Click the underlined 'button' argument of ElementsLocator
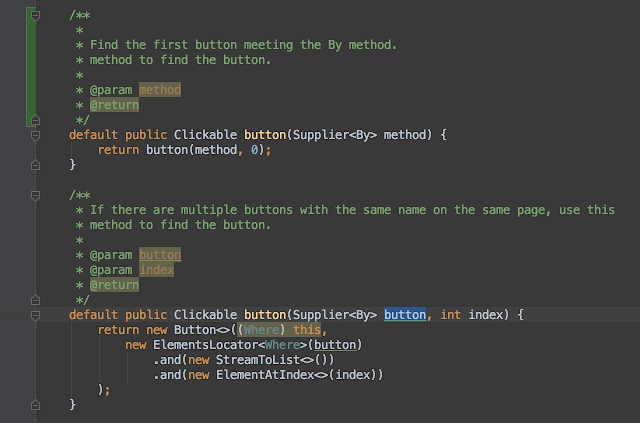 pyautogui.click(x=335, y=345)
